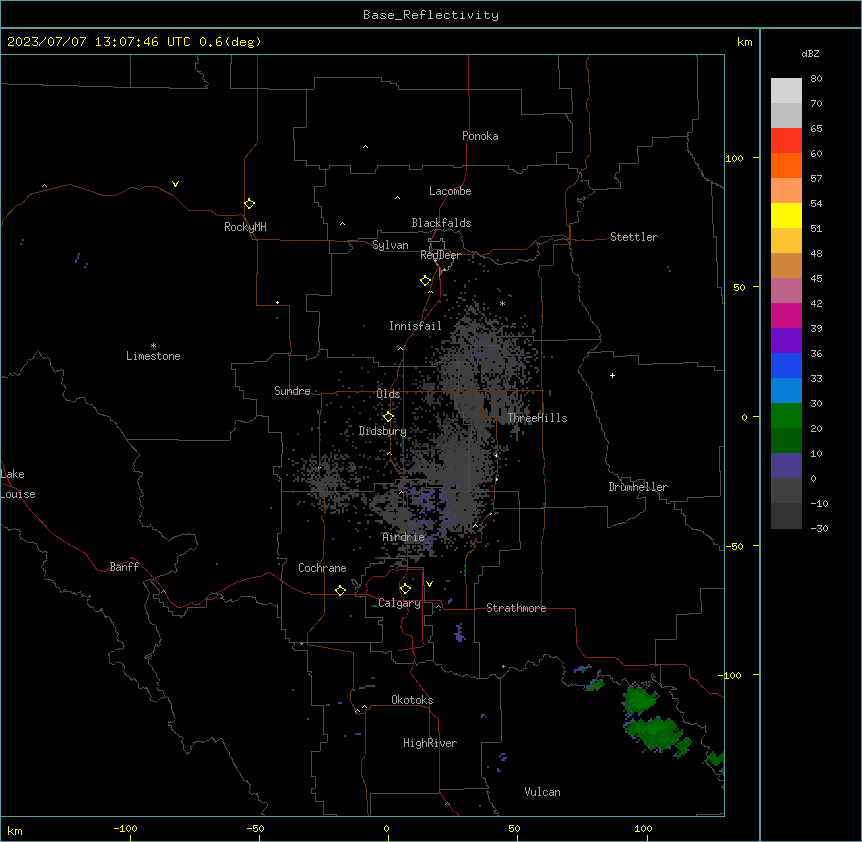Click the asterisk marker northeast of Innisfail
The image size is (862, 842).
click(502, 303)
